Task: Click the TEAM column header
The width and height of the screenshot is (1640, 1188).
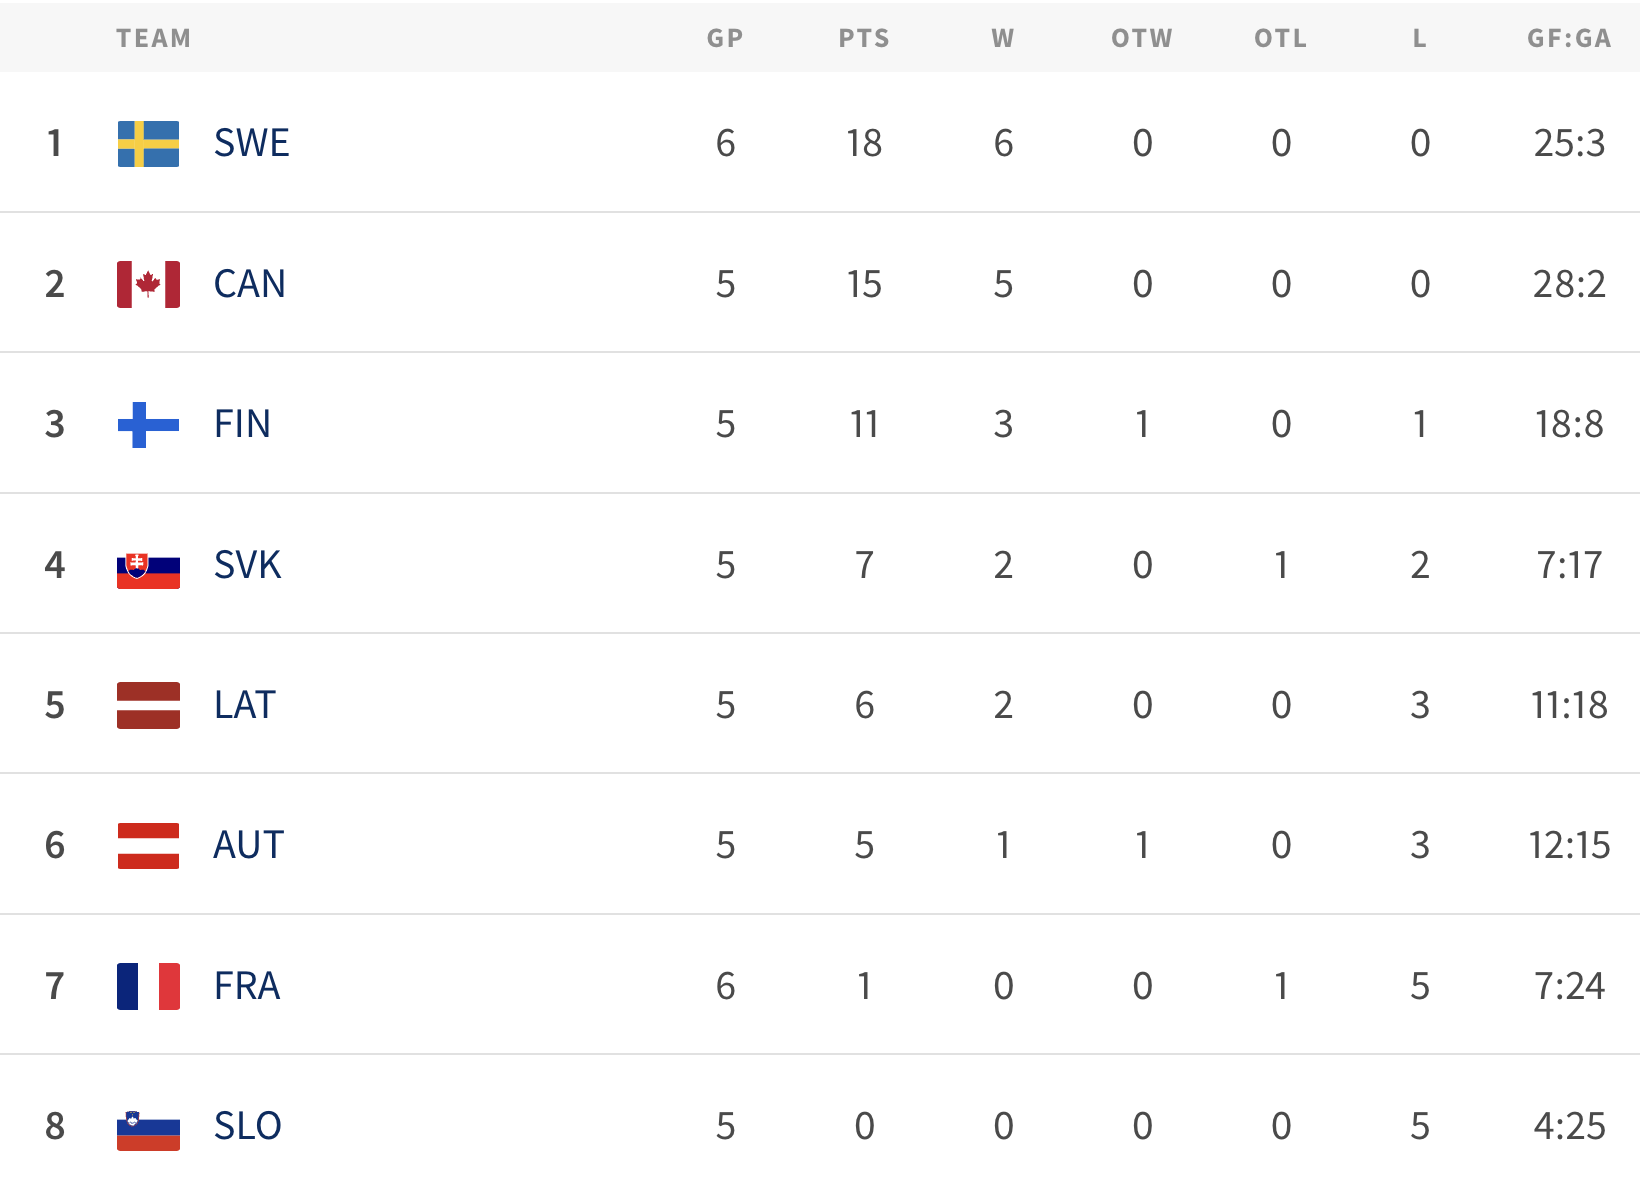Action: pyautogui.click(x=153, y=38)
